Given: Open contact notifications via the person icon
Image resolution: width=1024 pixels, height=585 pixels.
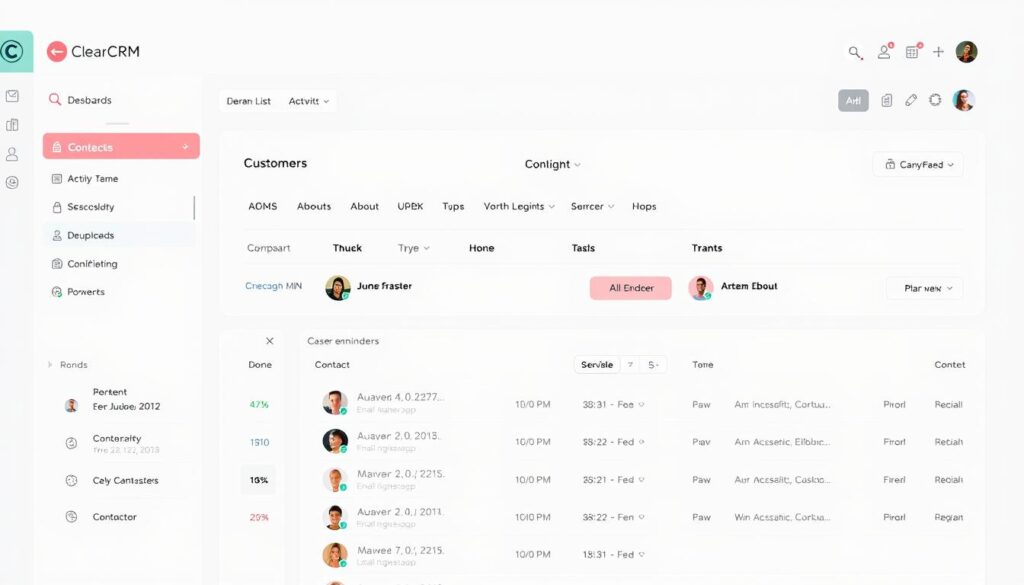Looking at the screenshot, I should (884, 51).
